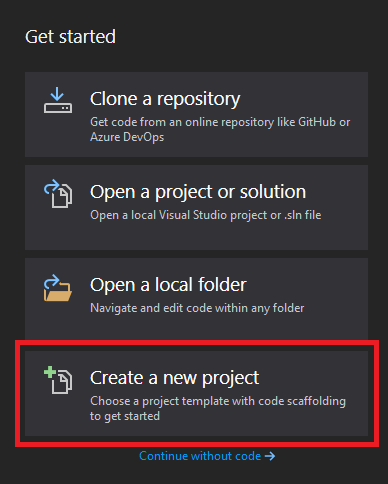Click the local Visual Studio project description
This screenshot has width=388, height=484.
click(206, 215)
